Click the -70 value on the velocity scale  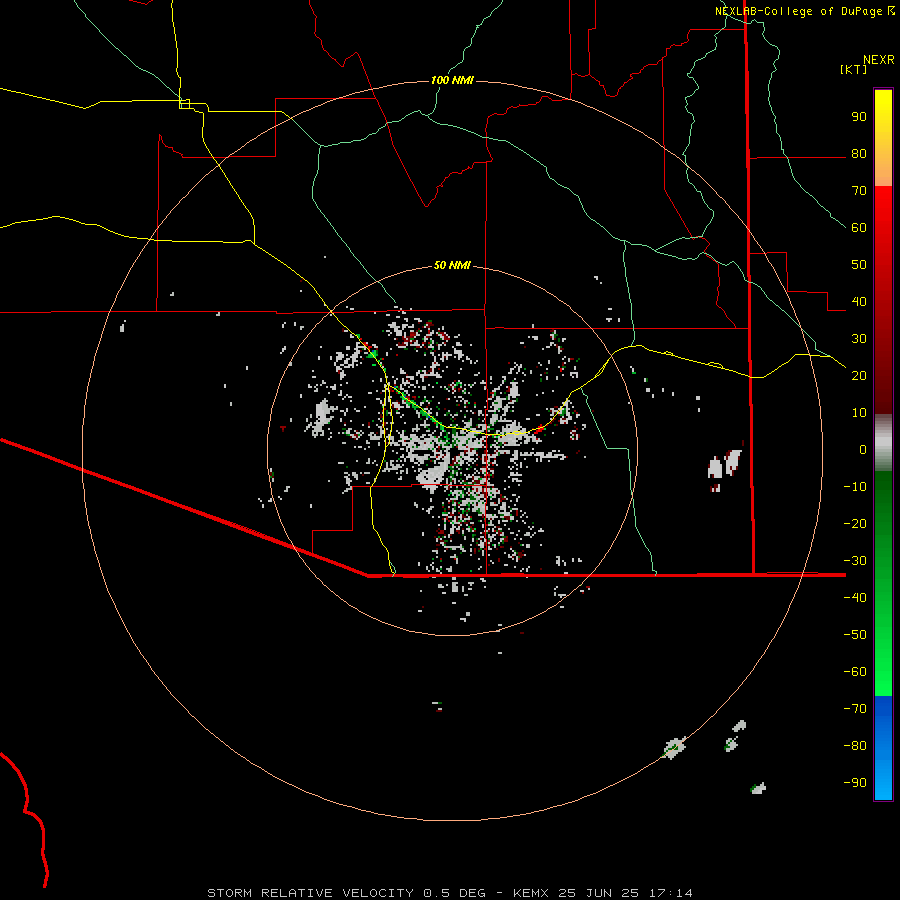pyautogui.click(x=855, y=708)
